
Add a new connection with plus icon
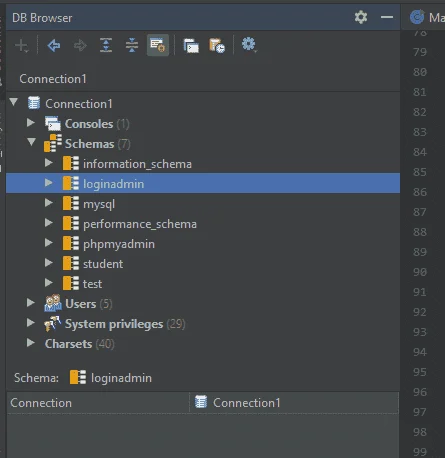click(x=22, y=45)
